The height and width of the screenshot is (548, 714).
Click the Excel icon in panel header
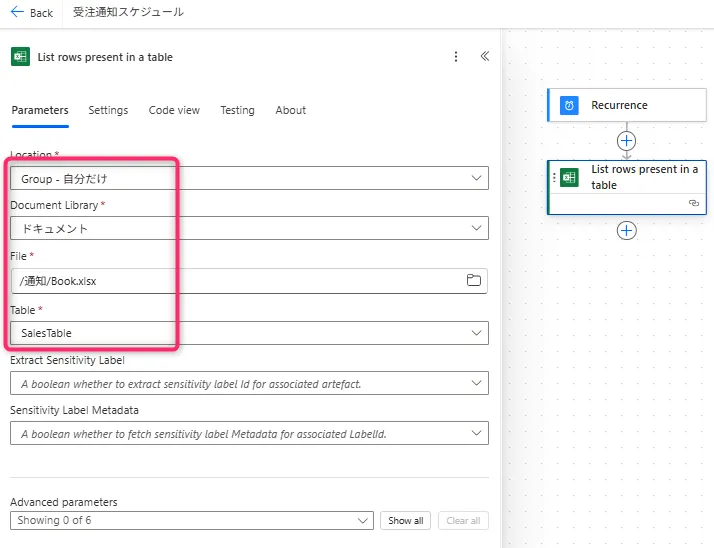[x=20, y=57]
